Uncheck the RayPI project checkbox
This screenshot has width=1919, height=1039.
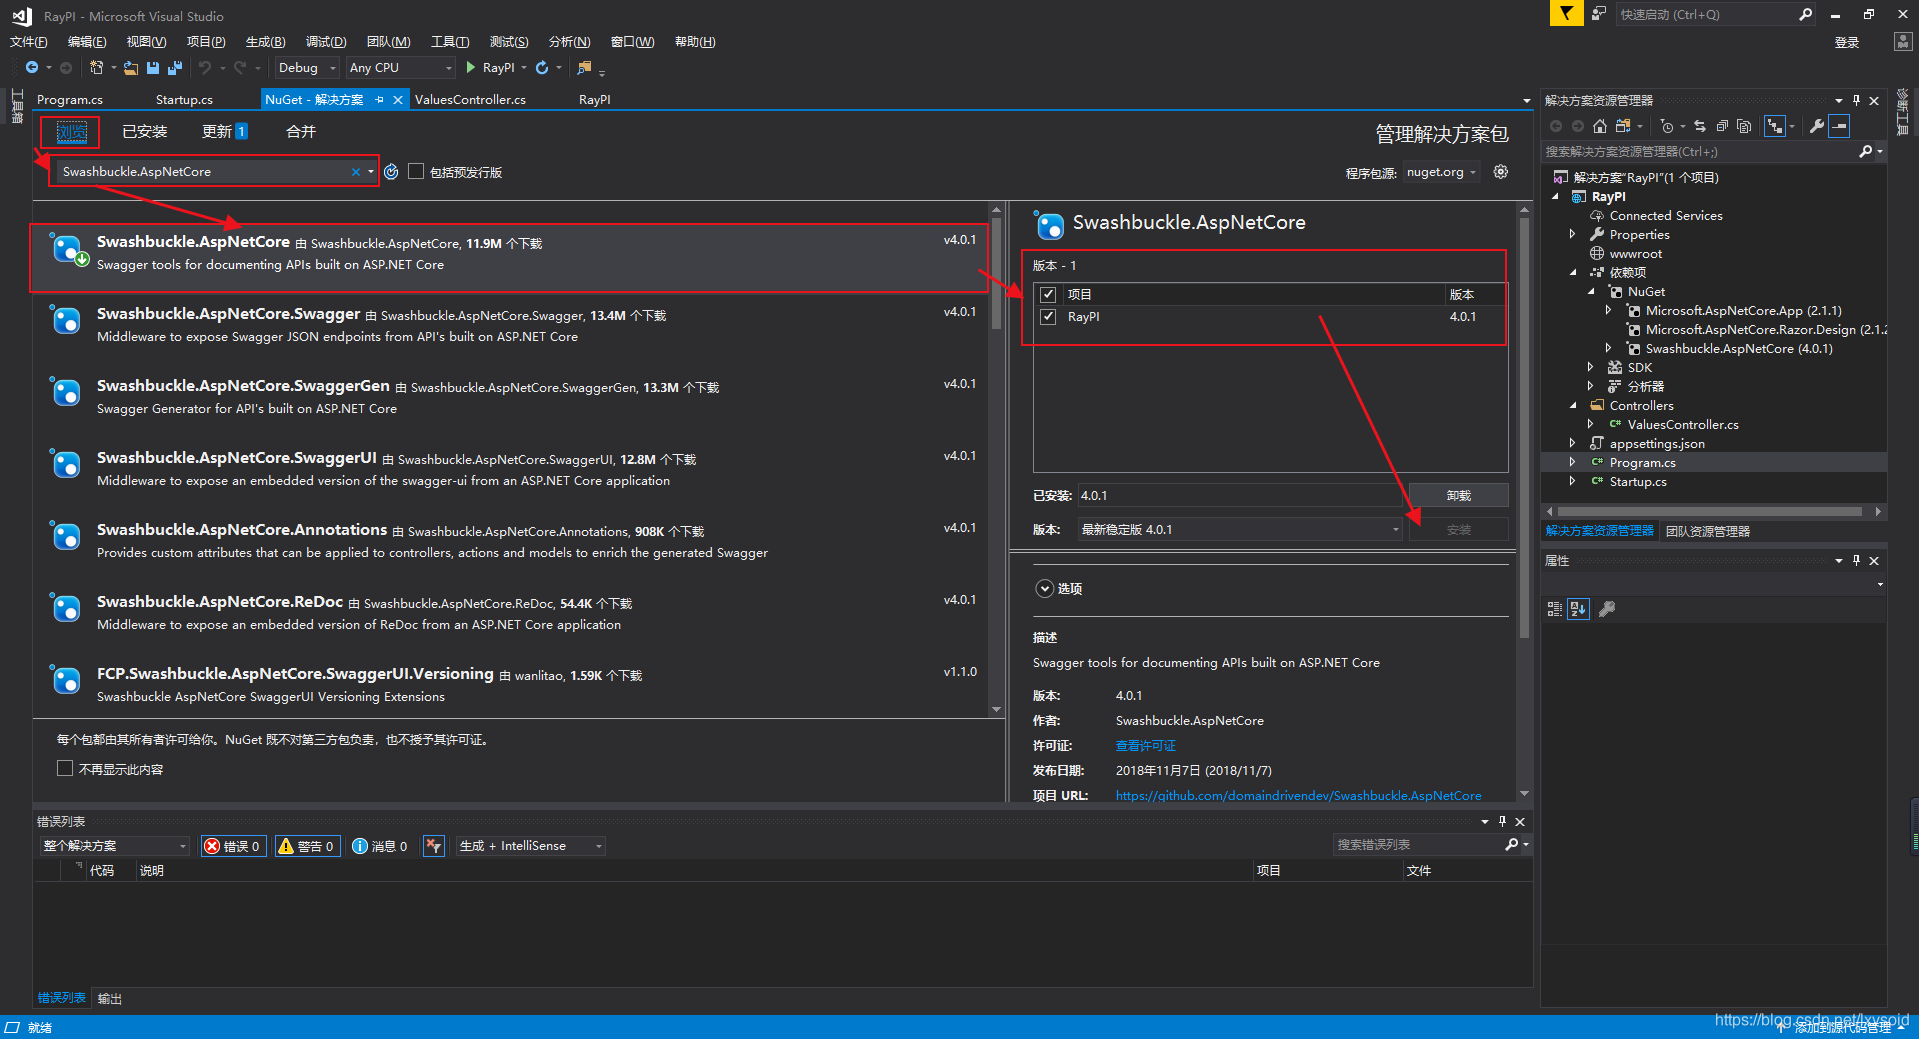pyautogui.click(x=1048, y=317)
